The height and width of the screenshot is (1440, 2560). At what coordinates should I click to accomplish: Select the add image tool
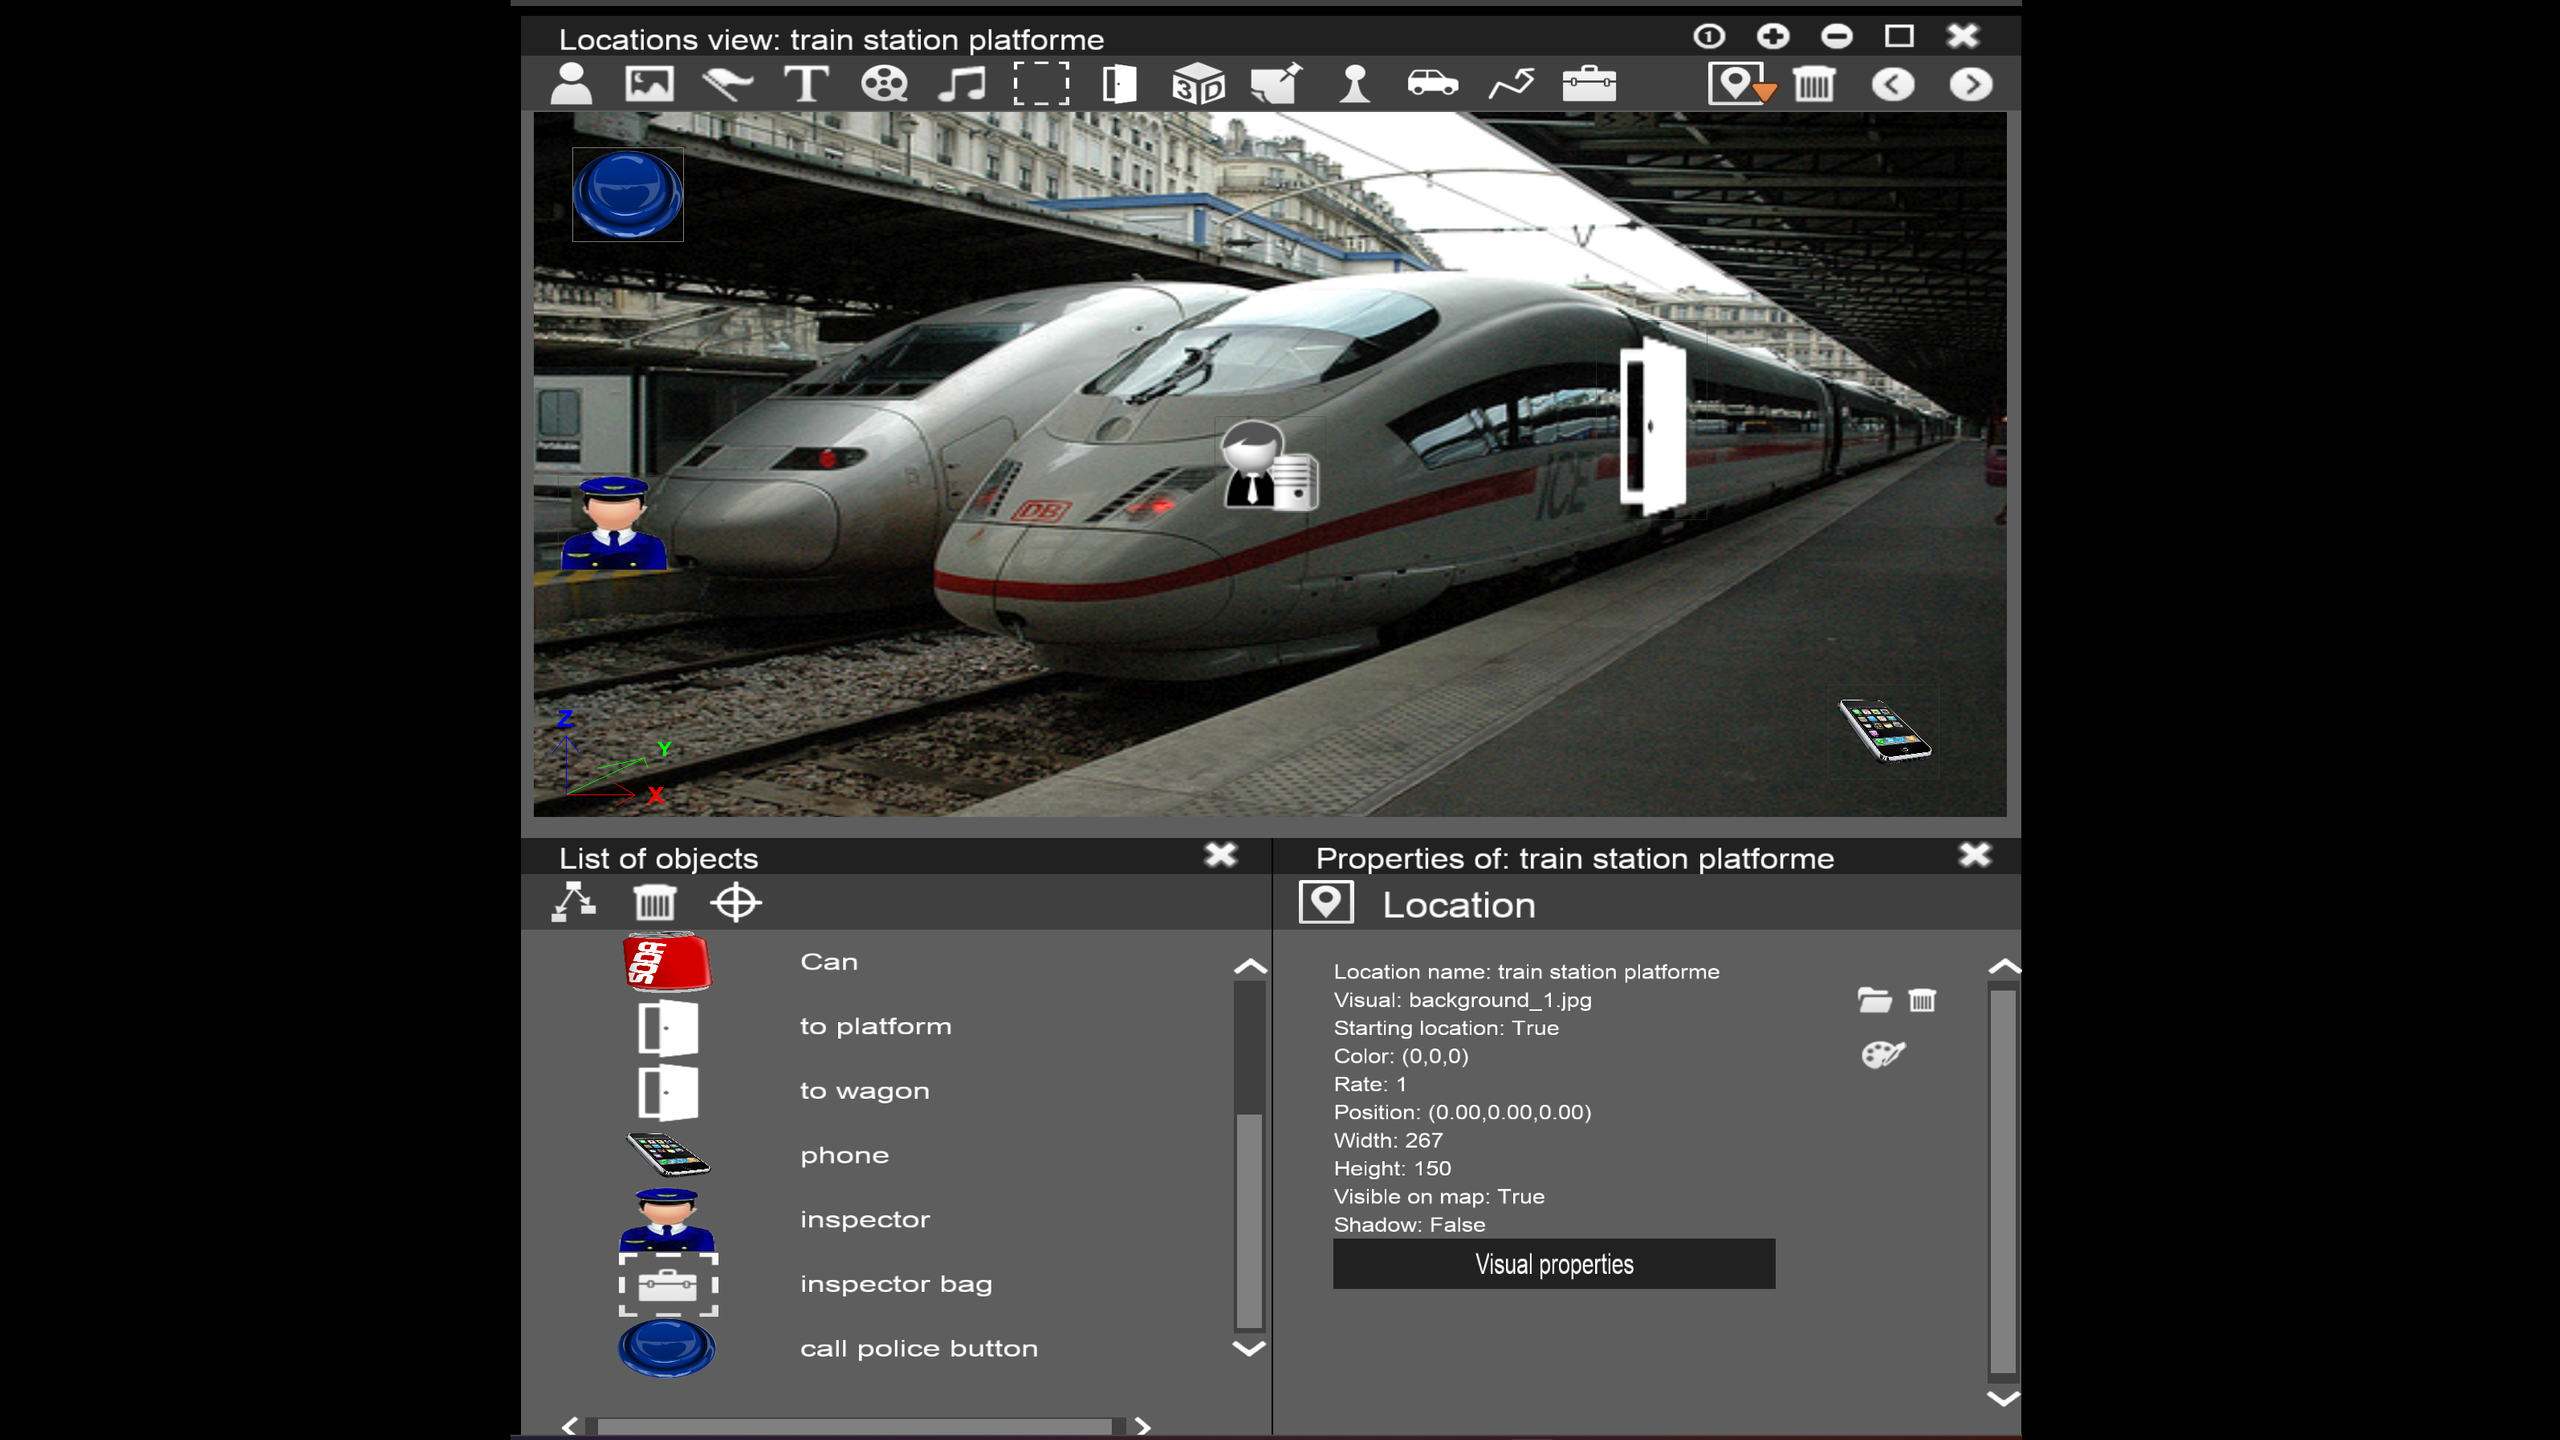(649, 84)
